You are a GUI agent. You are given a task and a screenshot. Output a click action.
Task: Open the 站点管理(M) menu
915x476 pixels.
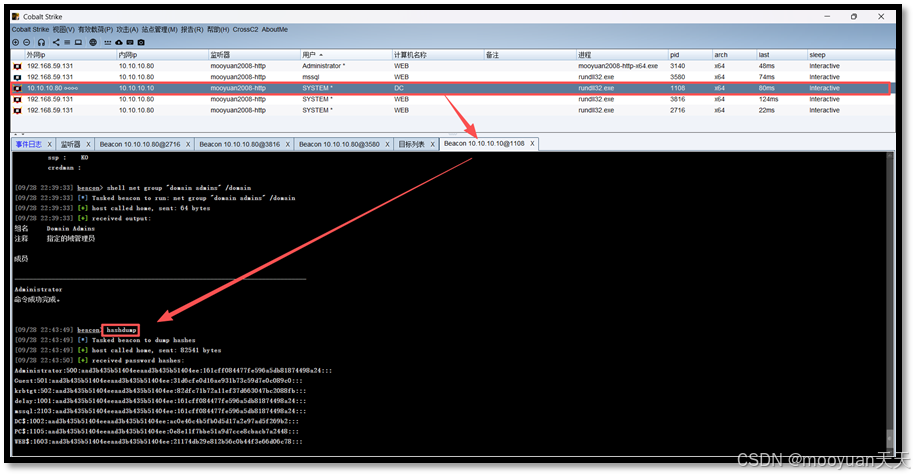tap(160, 30)
